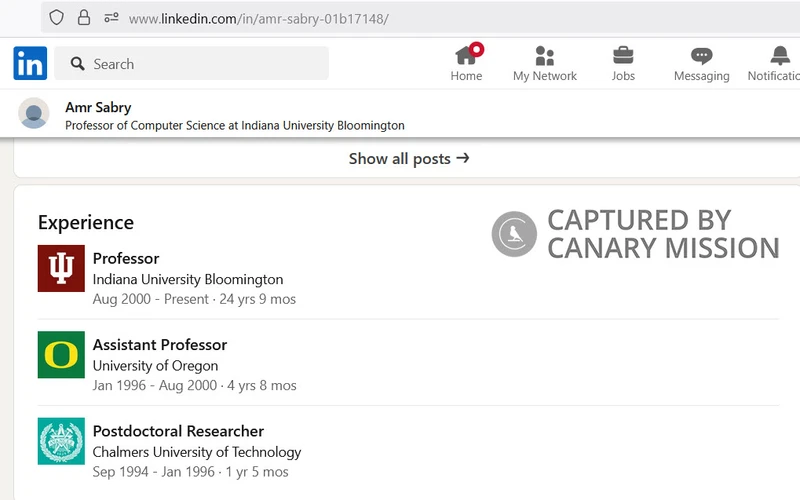Click the LinkedIn logo icon
Viewport: 800px width, 500px height.
[x=30, y=63]
